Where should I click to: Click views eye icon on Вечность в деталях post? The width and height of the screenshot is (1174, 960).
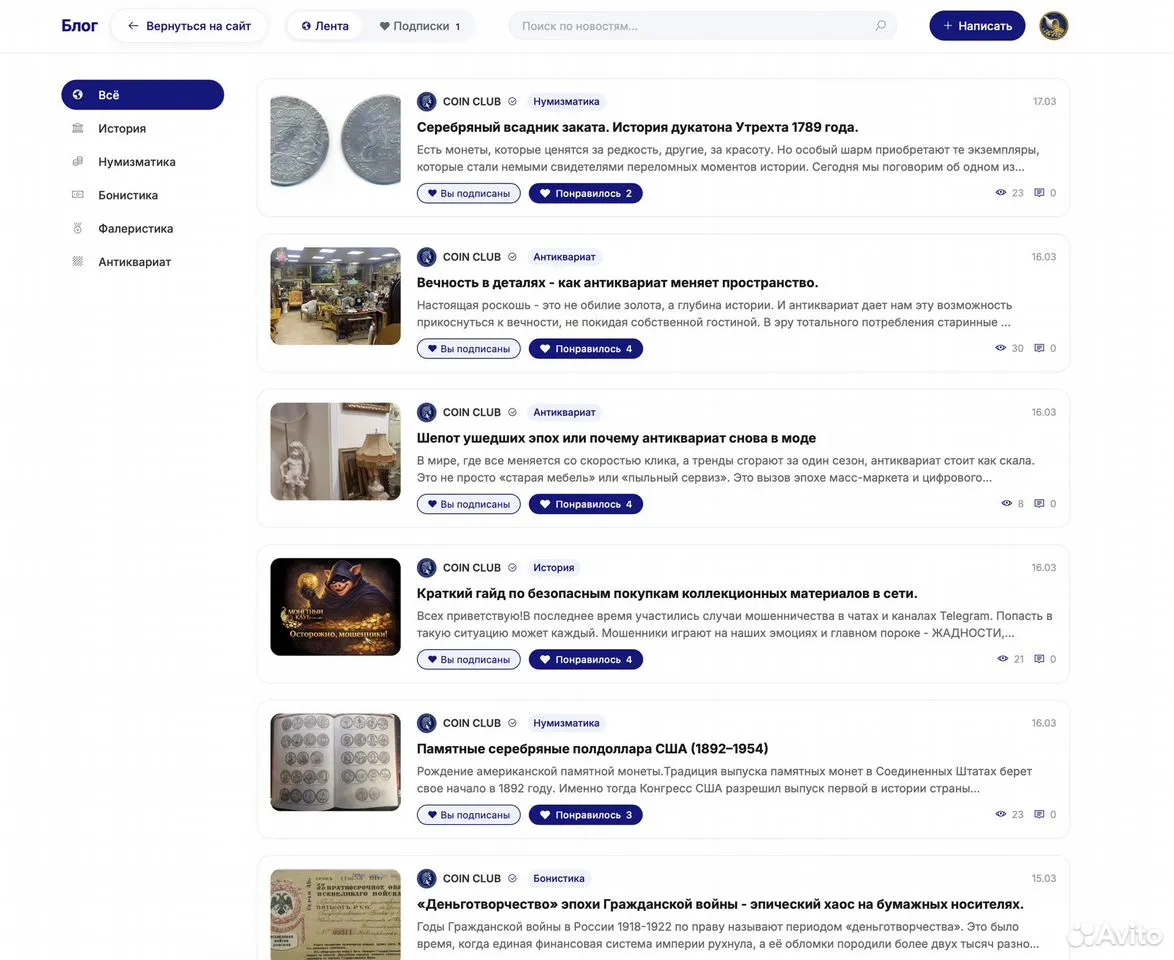point(1000,347)
